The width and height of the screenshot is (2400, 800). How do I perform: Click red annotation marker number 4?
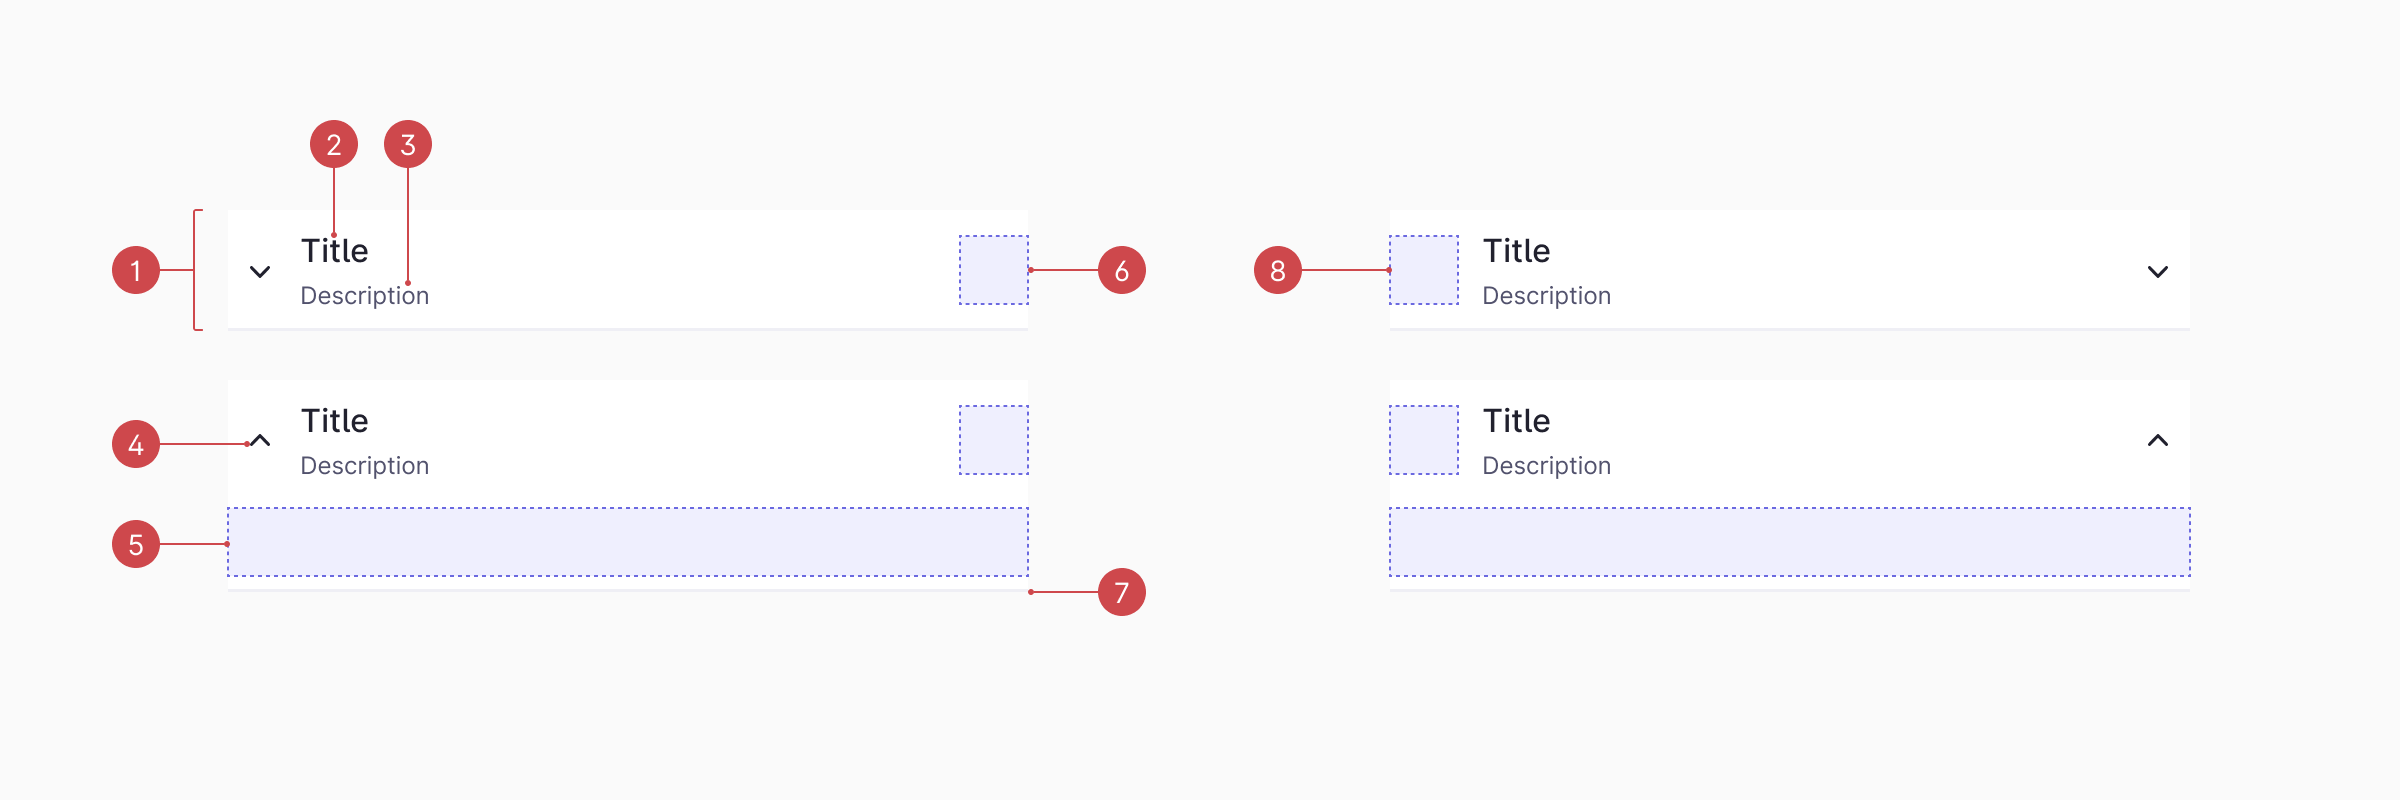coord(136,444)
